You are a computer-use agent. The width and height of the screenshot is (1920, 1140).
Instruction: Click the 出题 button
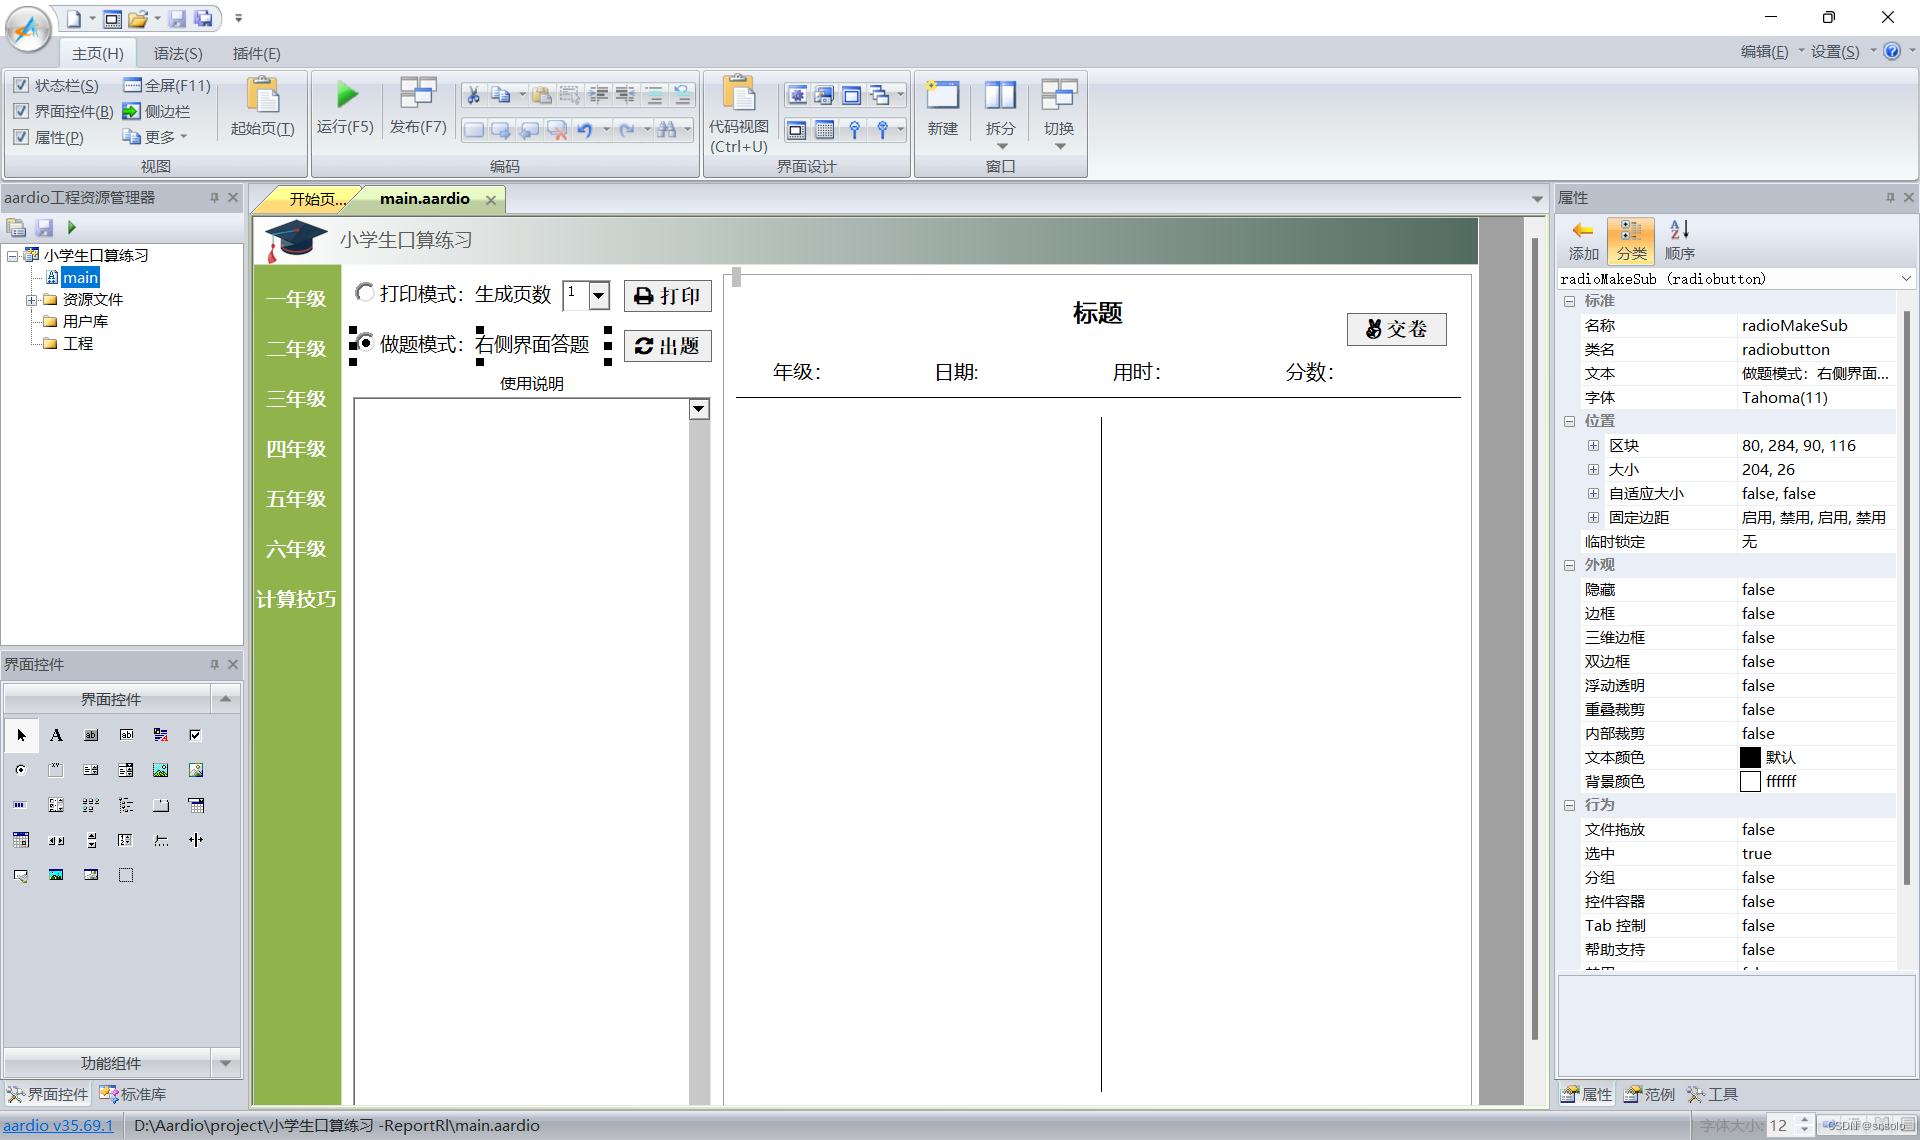coord(668,346)
